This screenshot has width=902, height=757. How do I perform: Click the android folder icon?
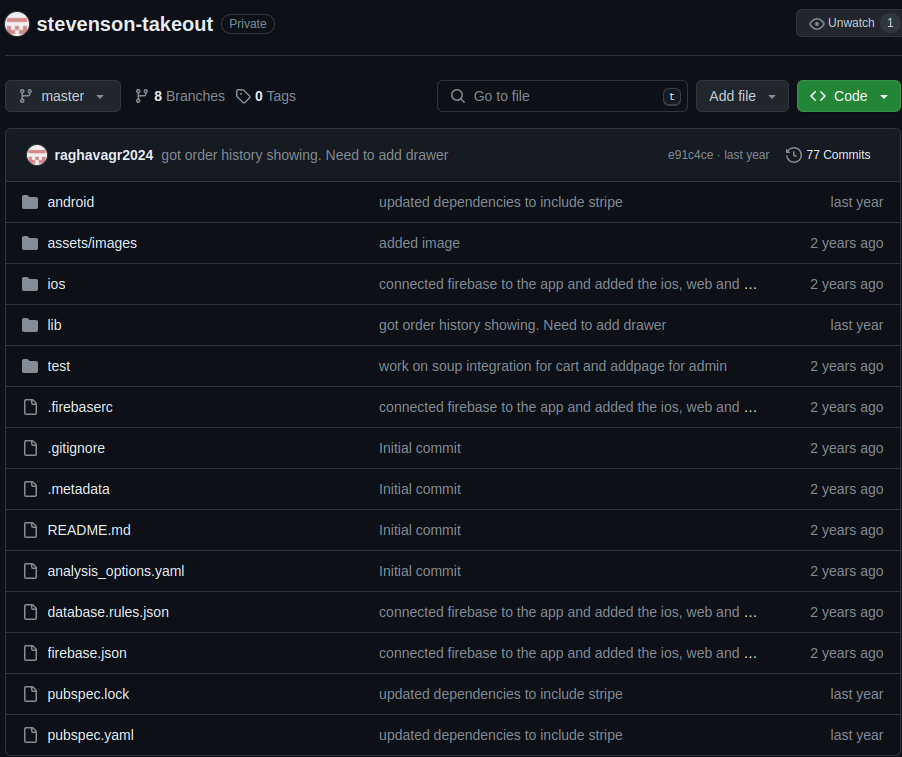(x=29, y=202)
